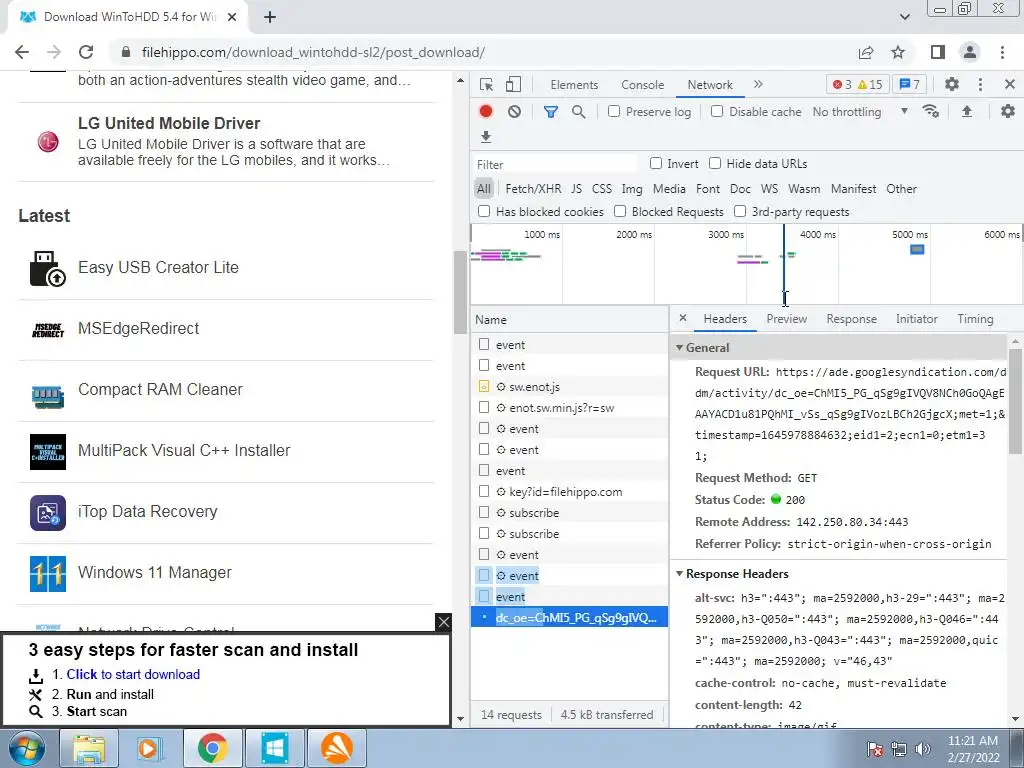Open Chrome profile avatar
1024x768 pixels.
point(970,52)
